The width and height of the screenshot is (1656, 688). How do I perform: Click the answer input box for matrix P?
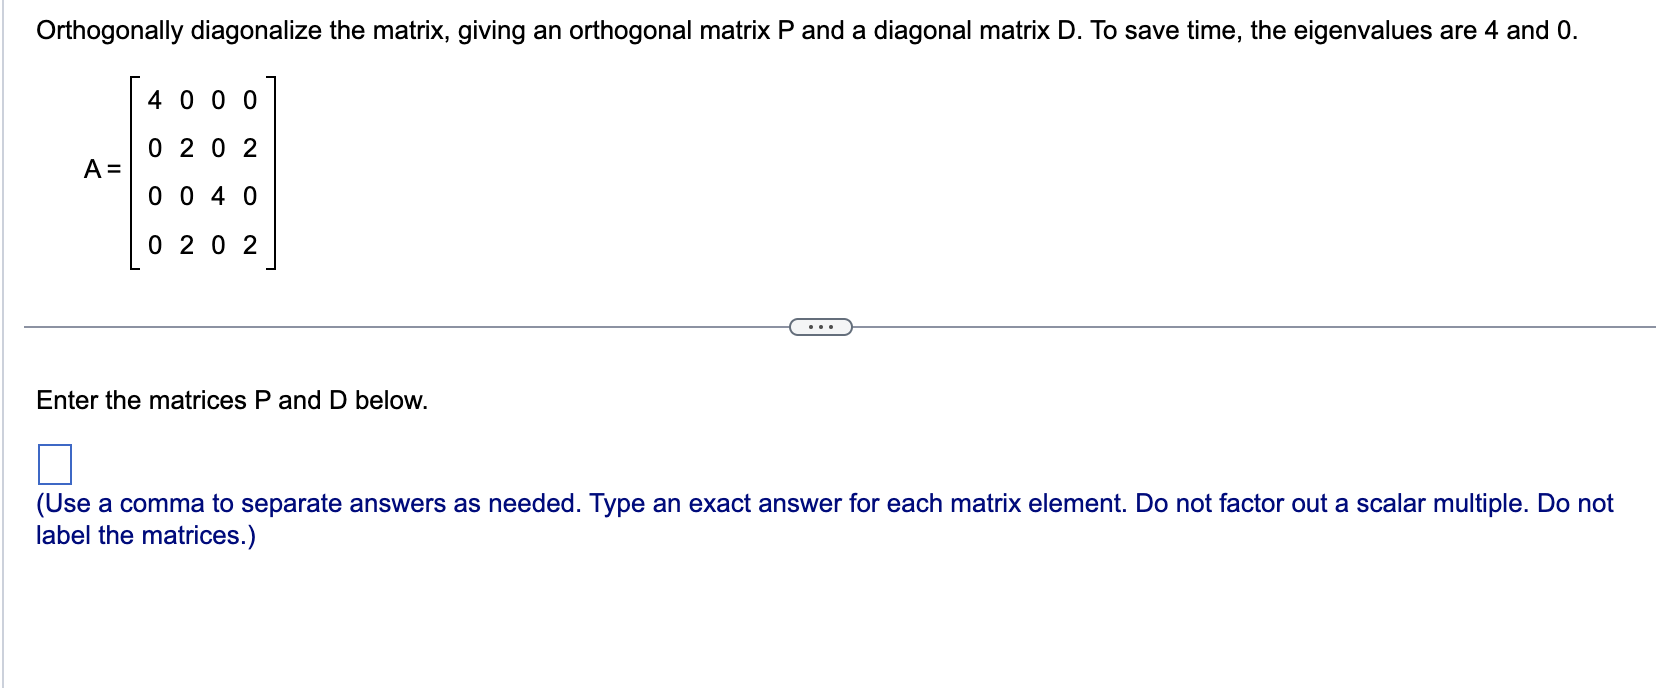point(57,464)
